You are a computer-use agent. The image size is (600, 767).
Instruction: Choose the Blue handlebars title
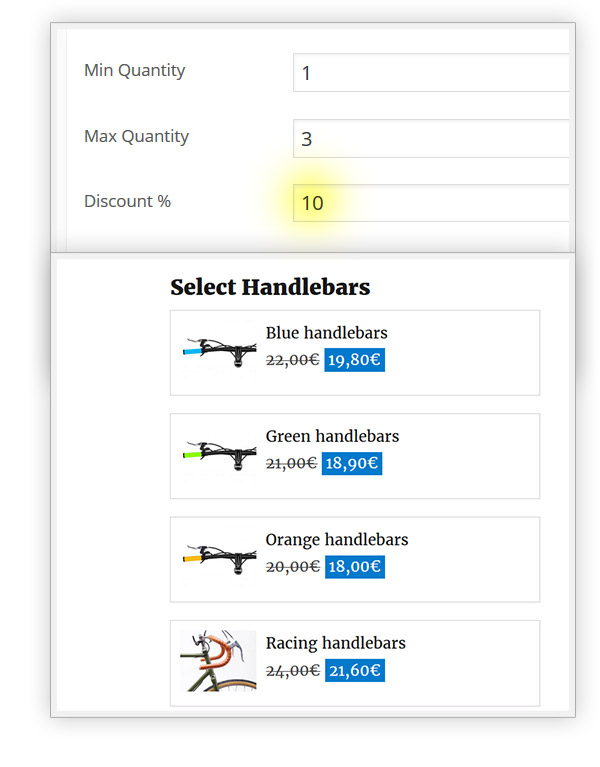(x=326, y=333)
